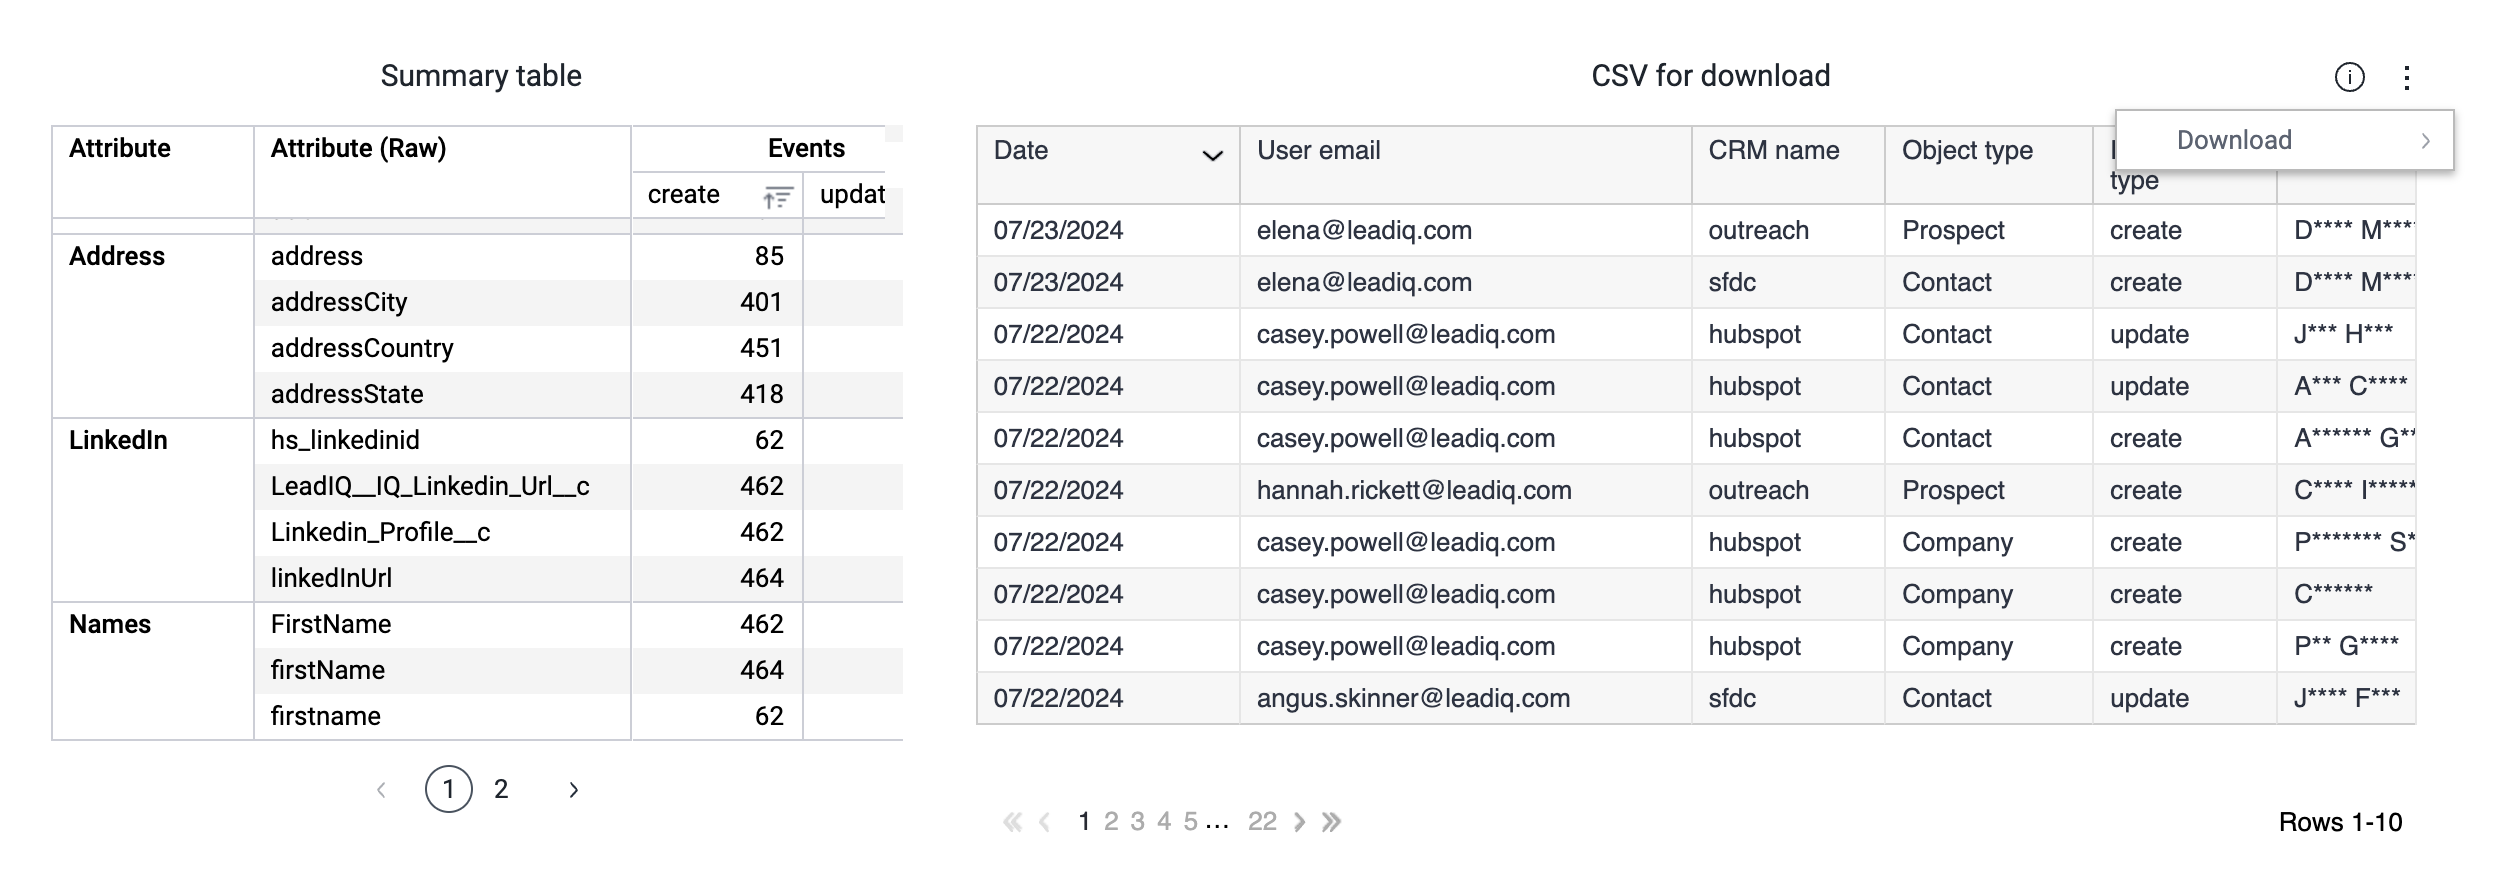Open page 5 of CSV table

pos(1190,822)
